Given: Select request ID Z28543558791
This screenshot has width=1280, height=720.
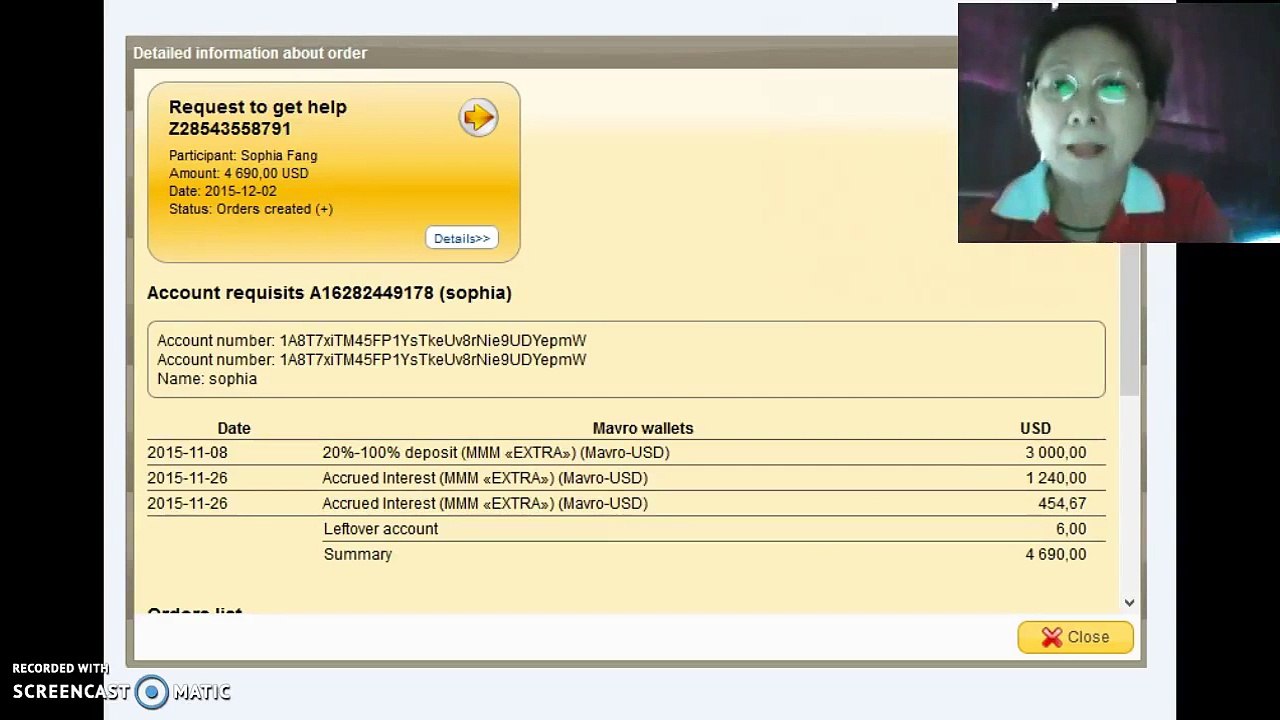Looking at the screenshot, I should pos(230,129).
